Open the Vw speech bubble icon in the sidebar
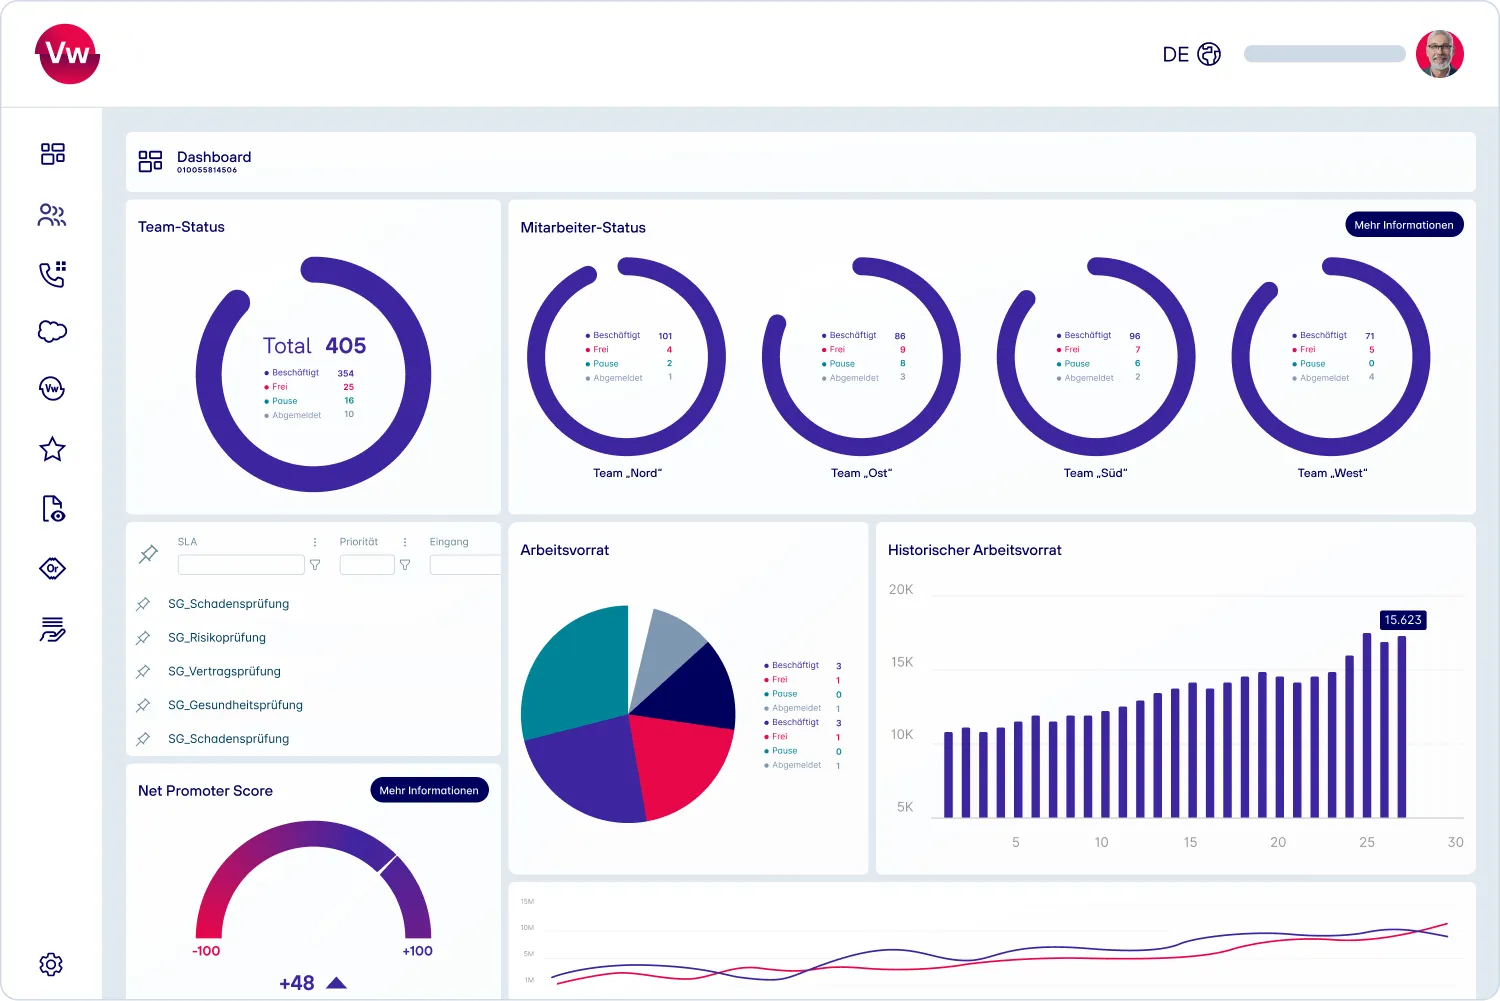The image size is (1500, 1001). [52, 389]
